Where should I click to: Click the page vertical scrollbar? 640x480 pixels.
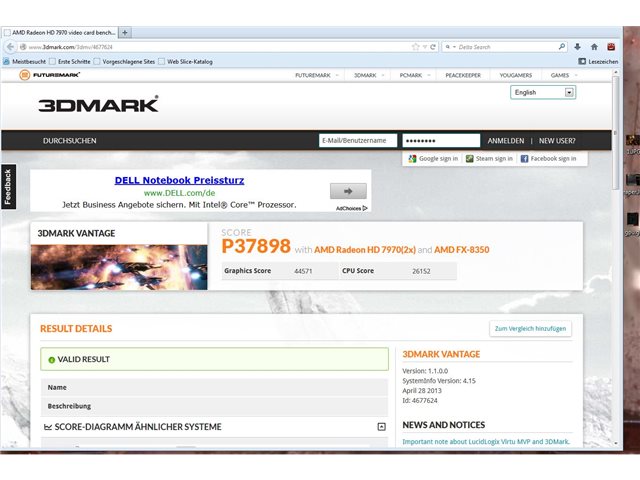pyautogui.click(x=616, y=135)
